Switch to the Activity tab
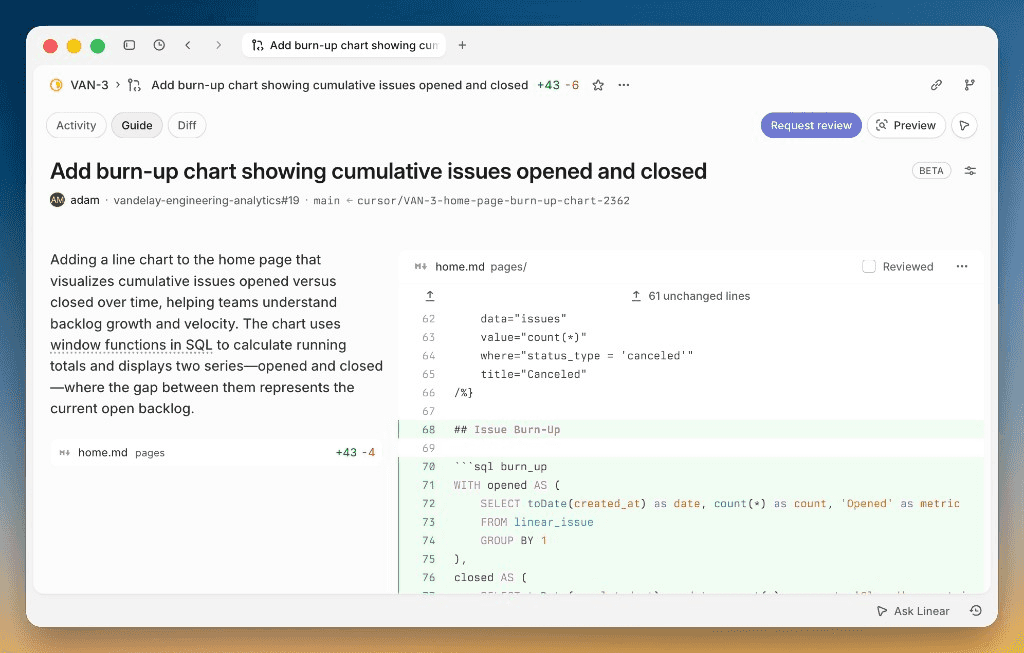This screenshot has width=1024, height=653. coord(76,125)
